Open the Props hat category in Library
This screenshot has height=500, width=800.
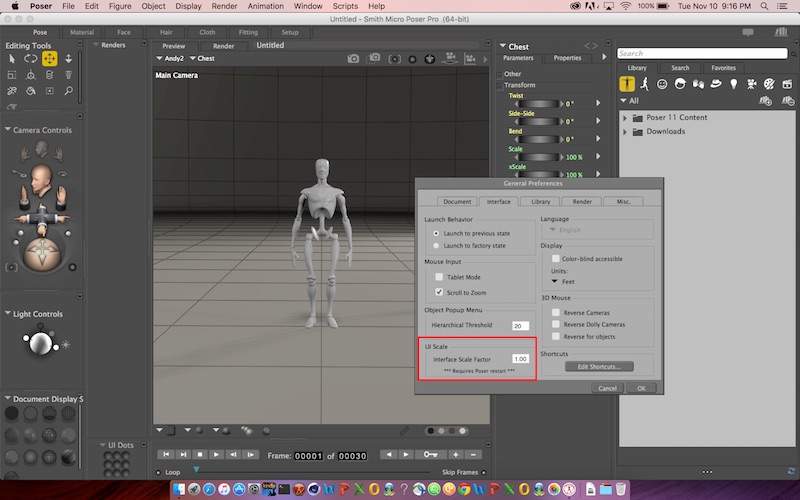click(716, 84)
